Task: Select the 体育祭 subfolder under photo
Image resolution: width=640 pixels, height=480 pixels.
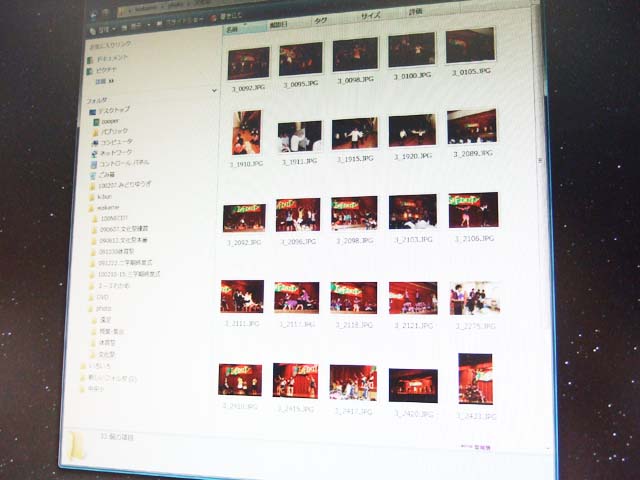Action: [104, 343]
